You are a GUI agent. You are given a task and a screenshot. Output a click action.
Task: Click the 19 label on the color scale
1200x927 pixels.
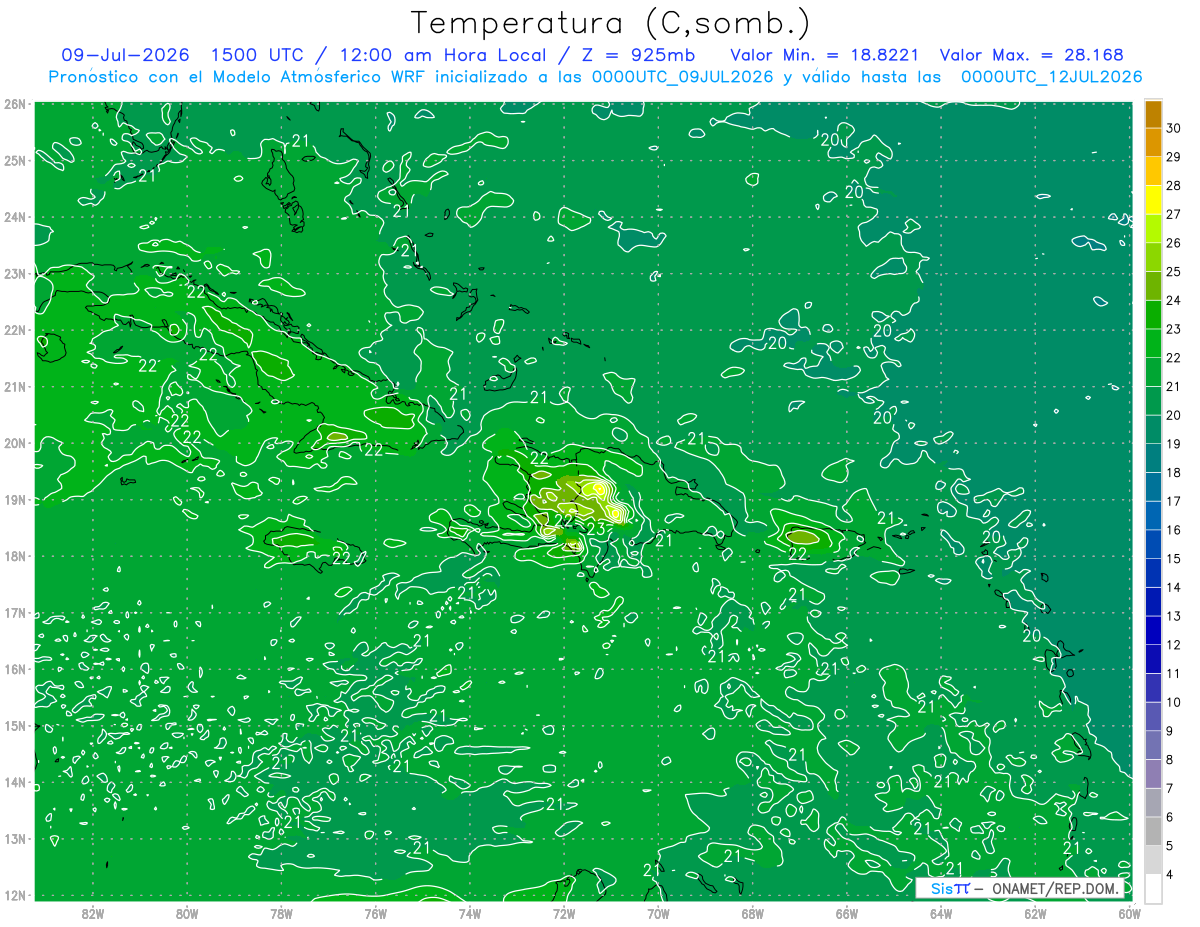[x=1174, y=444]
